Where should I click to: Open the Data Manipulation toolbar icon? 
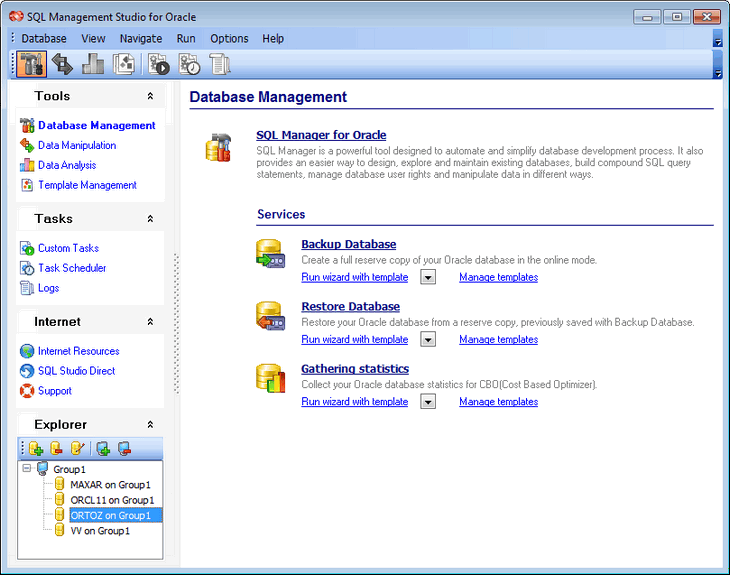point(62,64)
